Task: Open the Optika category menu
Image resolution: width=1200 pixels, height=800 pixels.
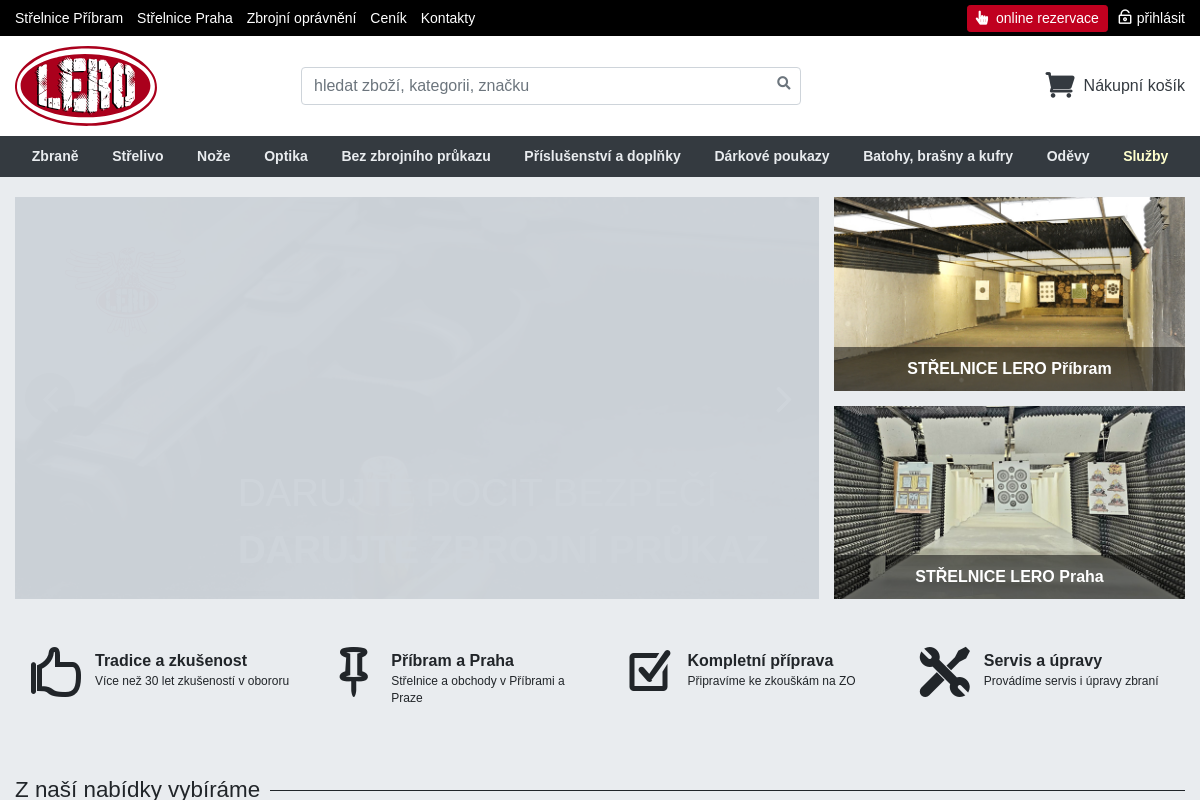Action: [286, 156]
